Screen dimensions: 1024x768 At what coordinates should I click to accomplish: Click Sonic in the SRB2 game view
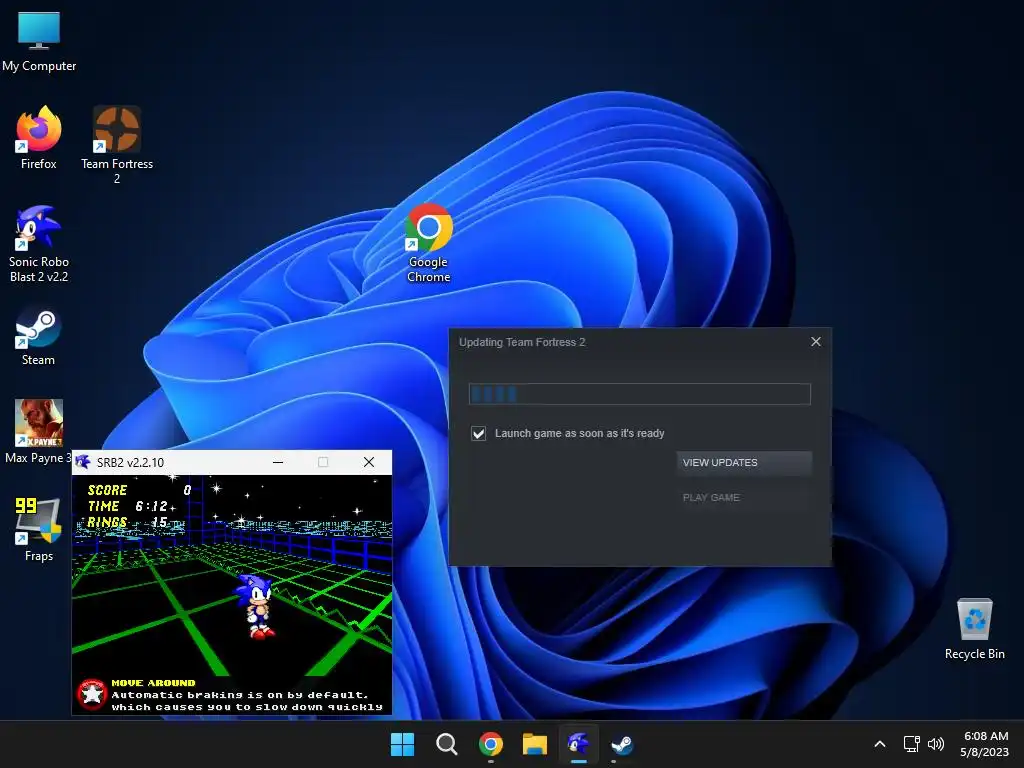point(257,605)
